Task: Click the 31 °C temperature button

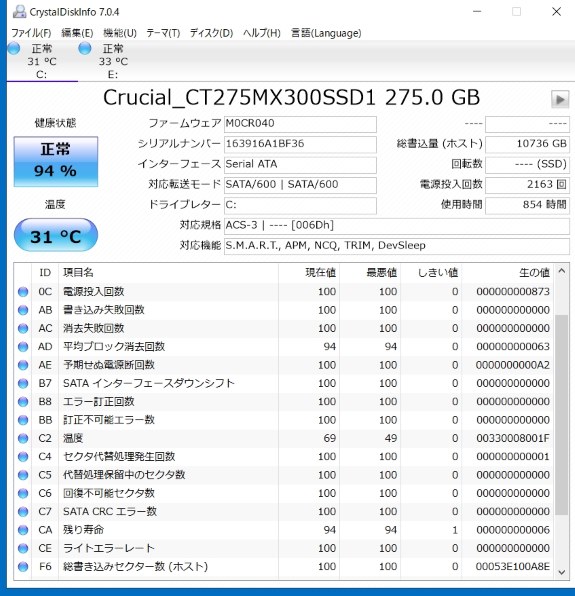Action: (x=56, y=235)
